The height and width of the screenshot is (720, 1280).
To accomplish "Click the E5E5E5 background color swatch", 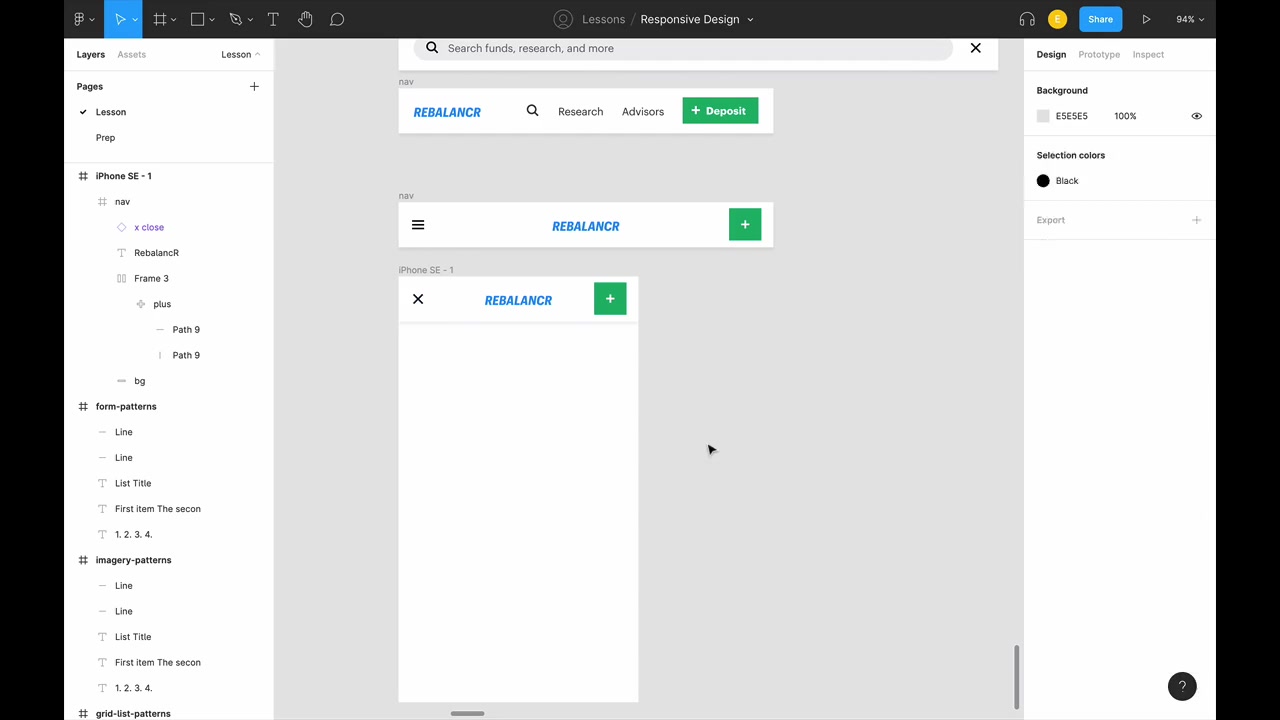I will click(x=1043, y=116).
